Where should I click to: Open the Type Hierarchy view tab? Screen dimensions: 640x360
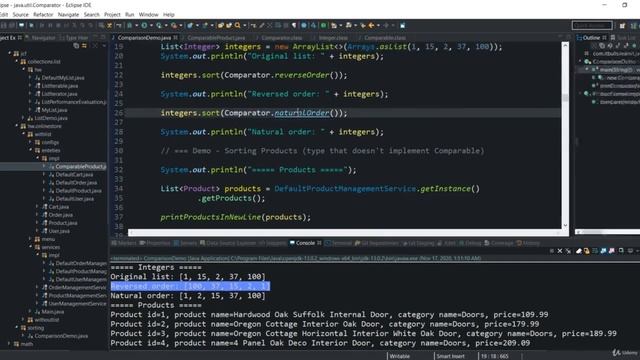point(77,38)
